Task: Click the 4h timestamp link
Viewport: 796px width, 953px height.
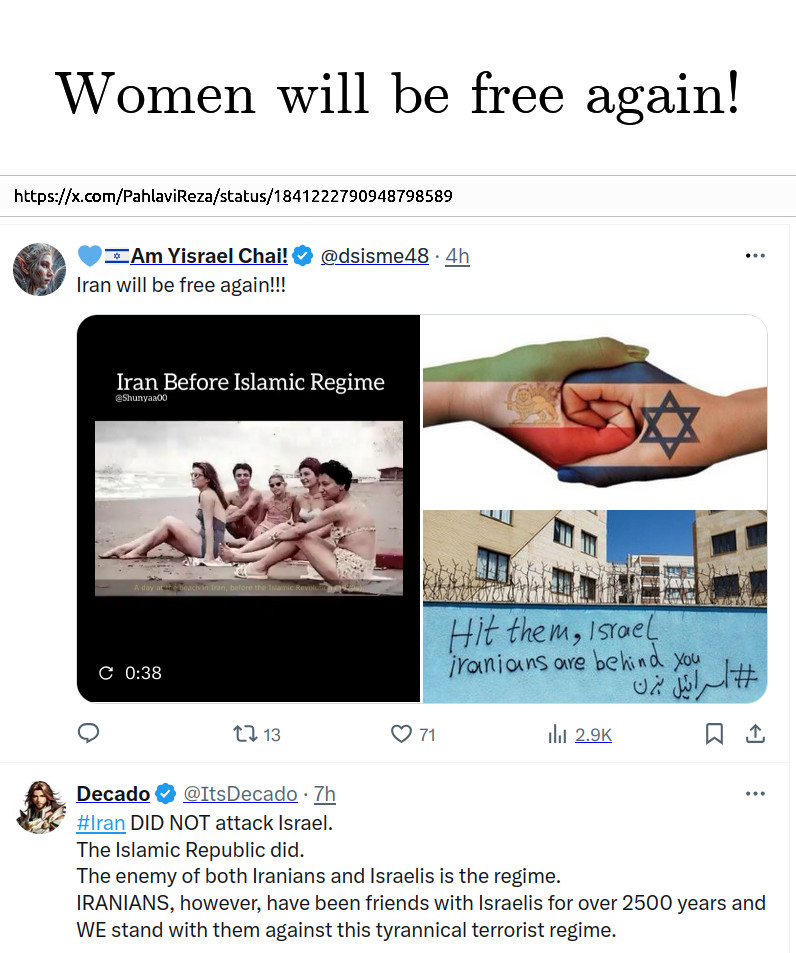Action: [x=457, y=256]
